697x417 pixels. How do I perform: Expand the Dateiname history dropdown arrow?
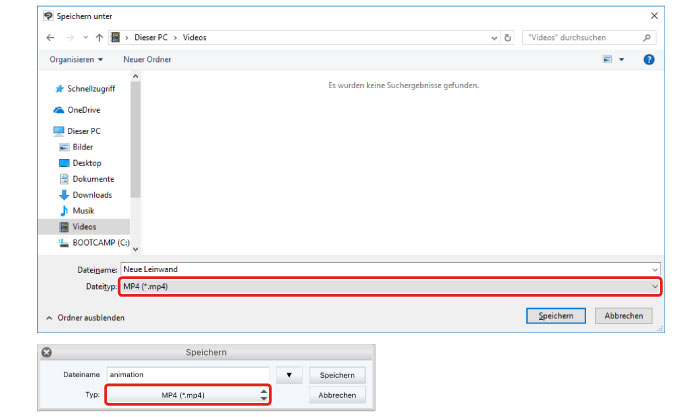(655, 269)
